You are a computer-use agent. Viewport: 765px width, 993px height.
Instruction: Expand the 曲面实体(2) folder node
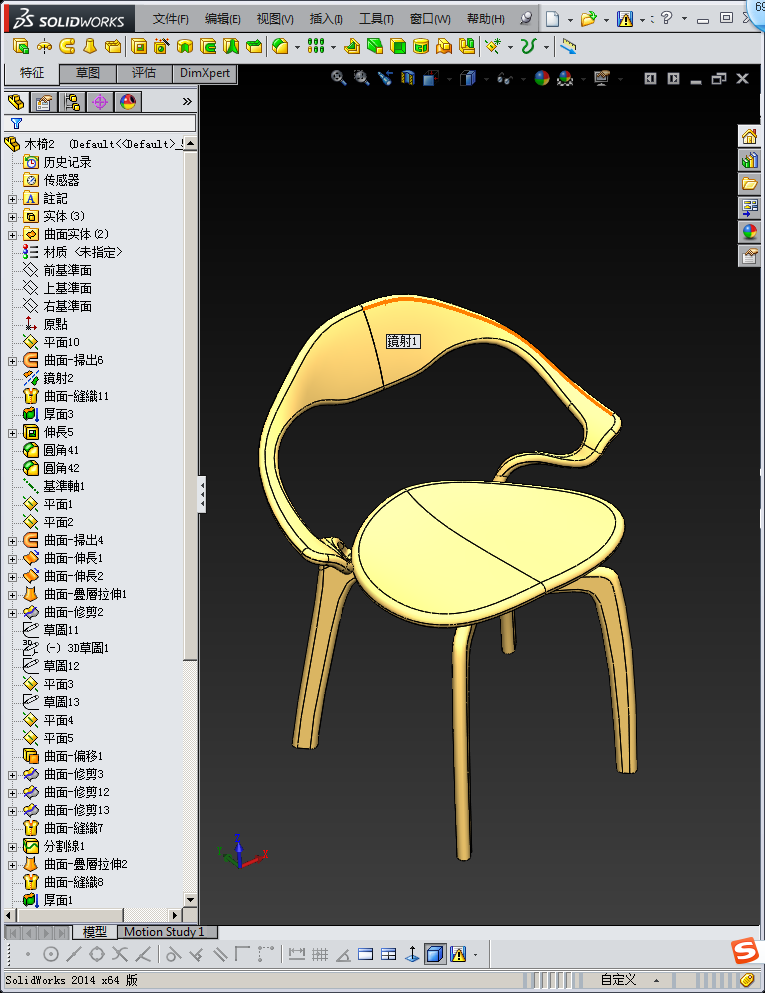tap(12, 235)
